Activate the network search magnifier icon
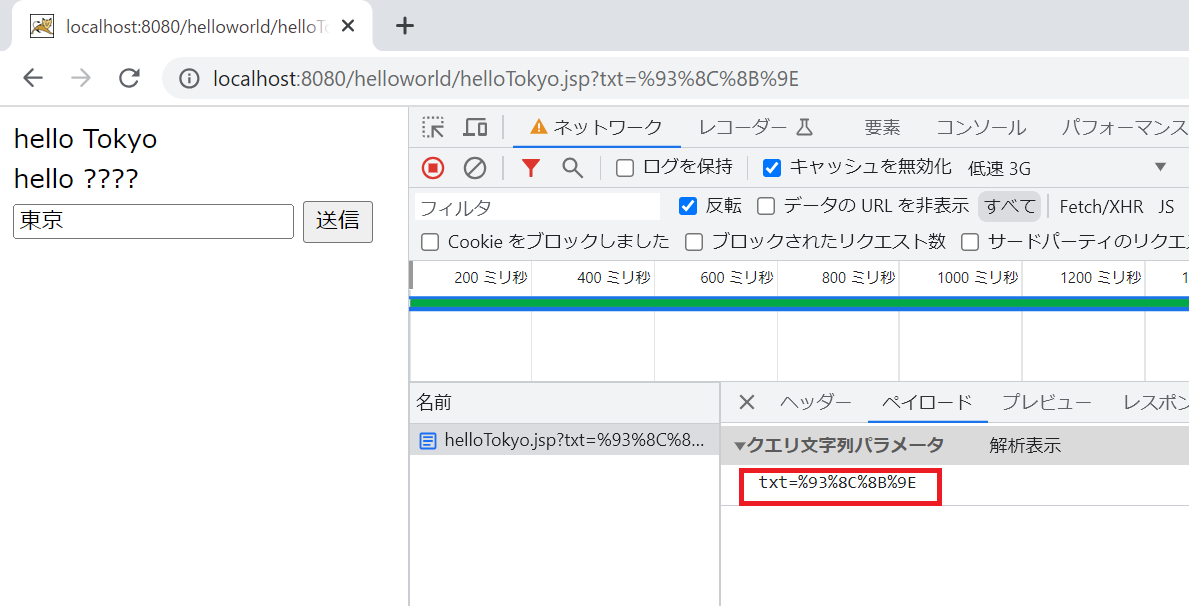The width and height of the screenshot is (1189, 606). [x=571, y=167]
